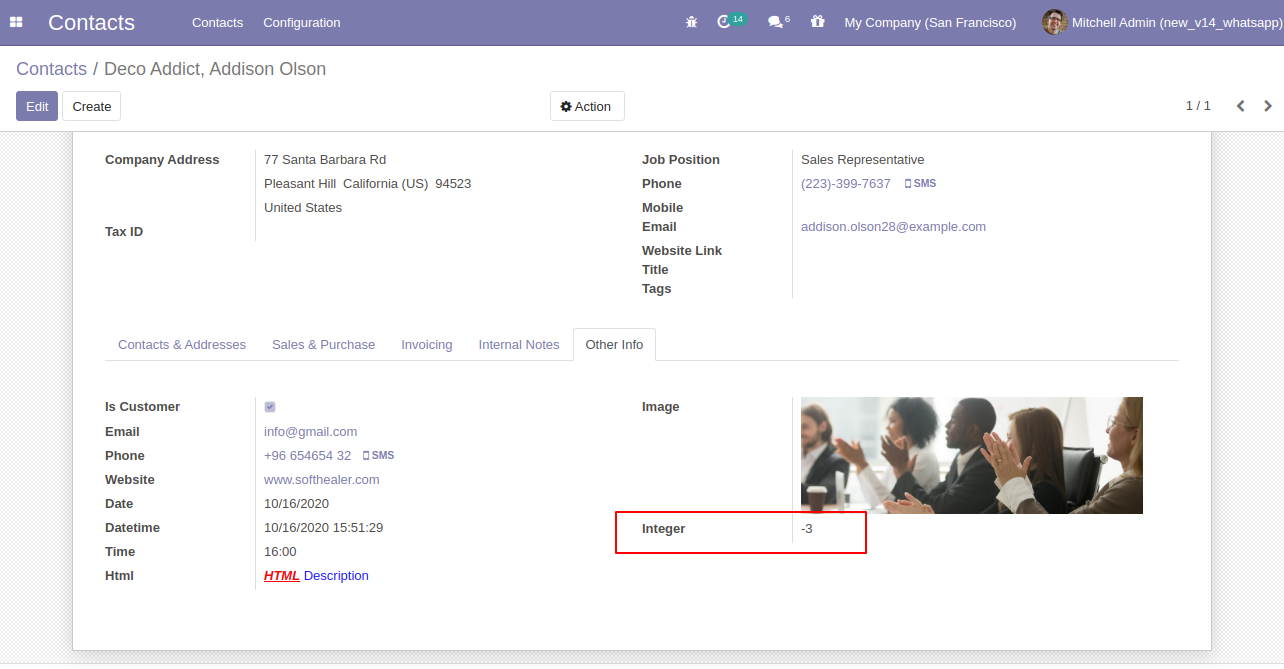Switch to Contacts & Addresses tab
The width and height of the screenshot is (1284, 669).
pos(182,344)
